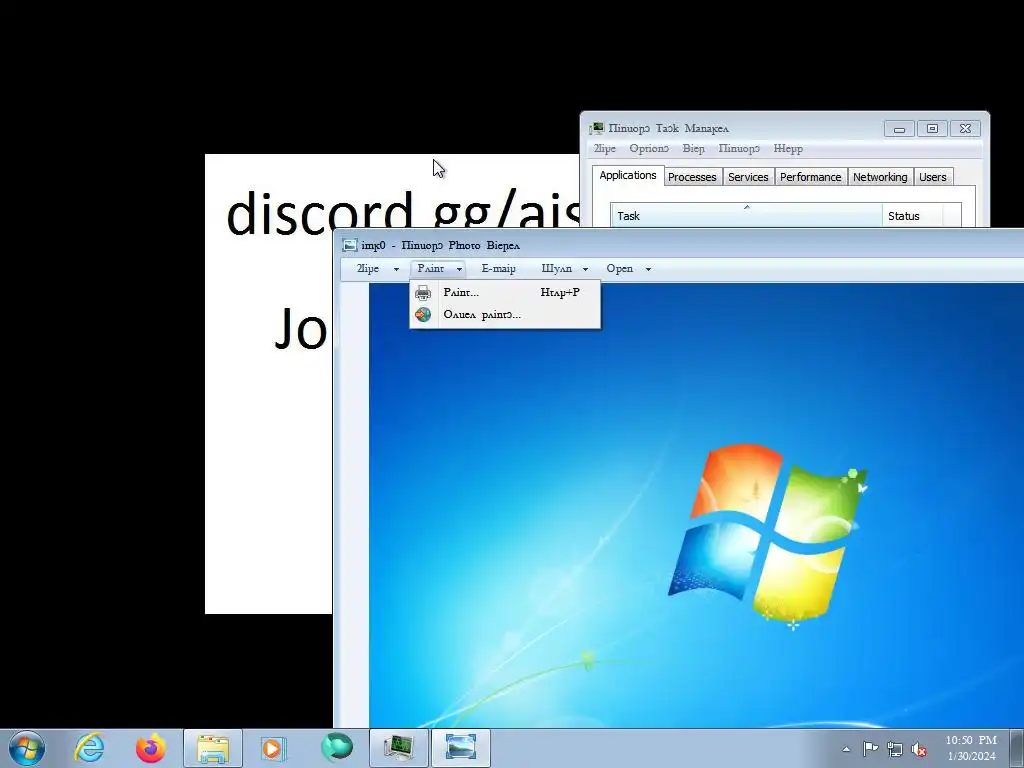The height and width of the screenshot is (768, 1024).
Task: Switch to the Performance tab
Action: (x=810, y=177)
